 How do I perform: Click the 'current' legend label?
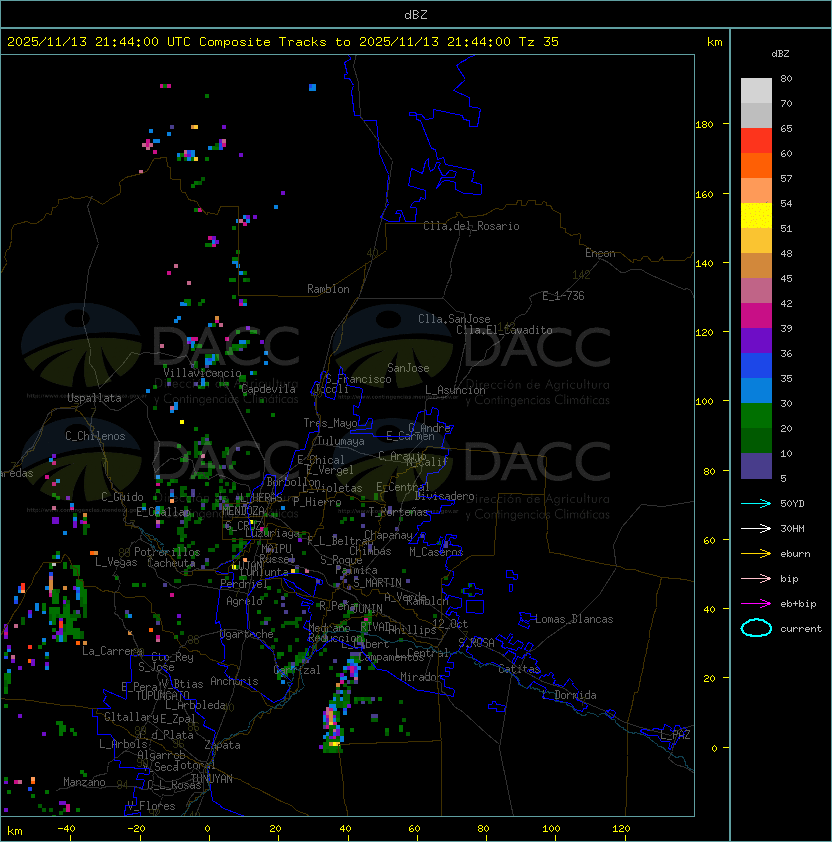(x=801, y=628)
